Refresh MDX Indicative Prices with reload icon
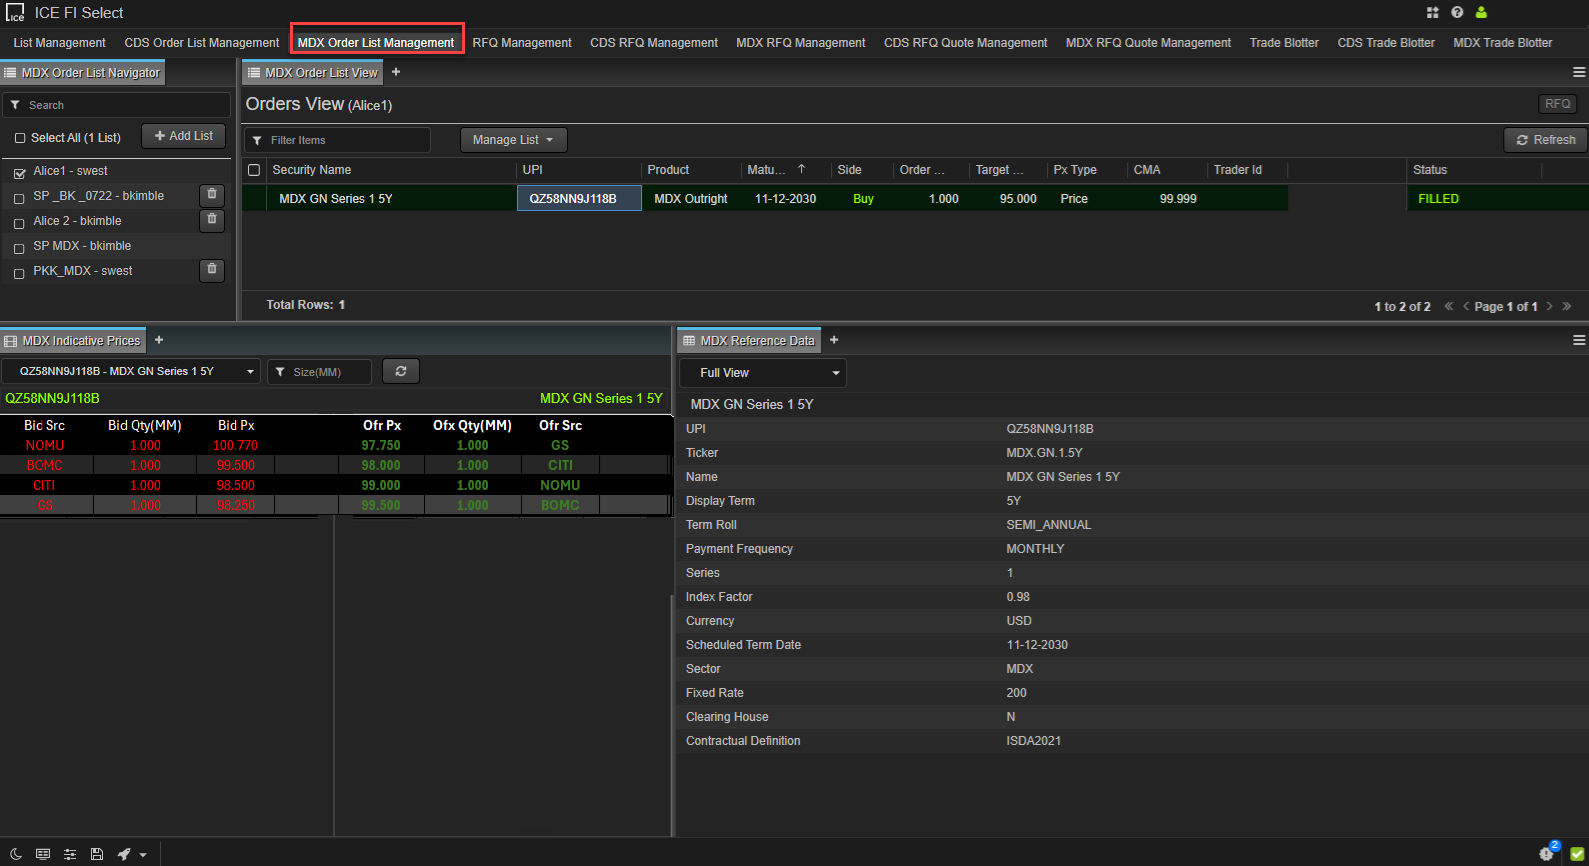This screenshot has height=866, width=1589. coord(401,371)
